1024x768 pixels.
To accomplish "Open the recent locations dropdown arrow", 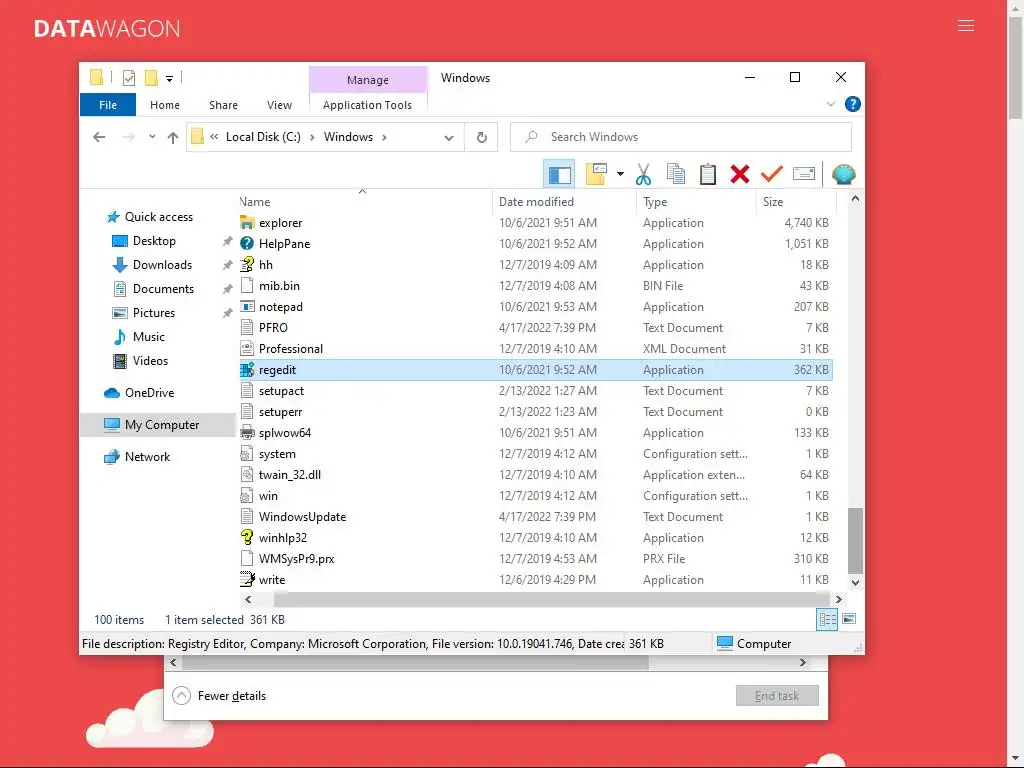I will (152, 136).
